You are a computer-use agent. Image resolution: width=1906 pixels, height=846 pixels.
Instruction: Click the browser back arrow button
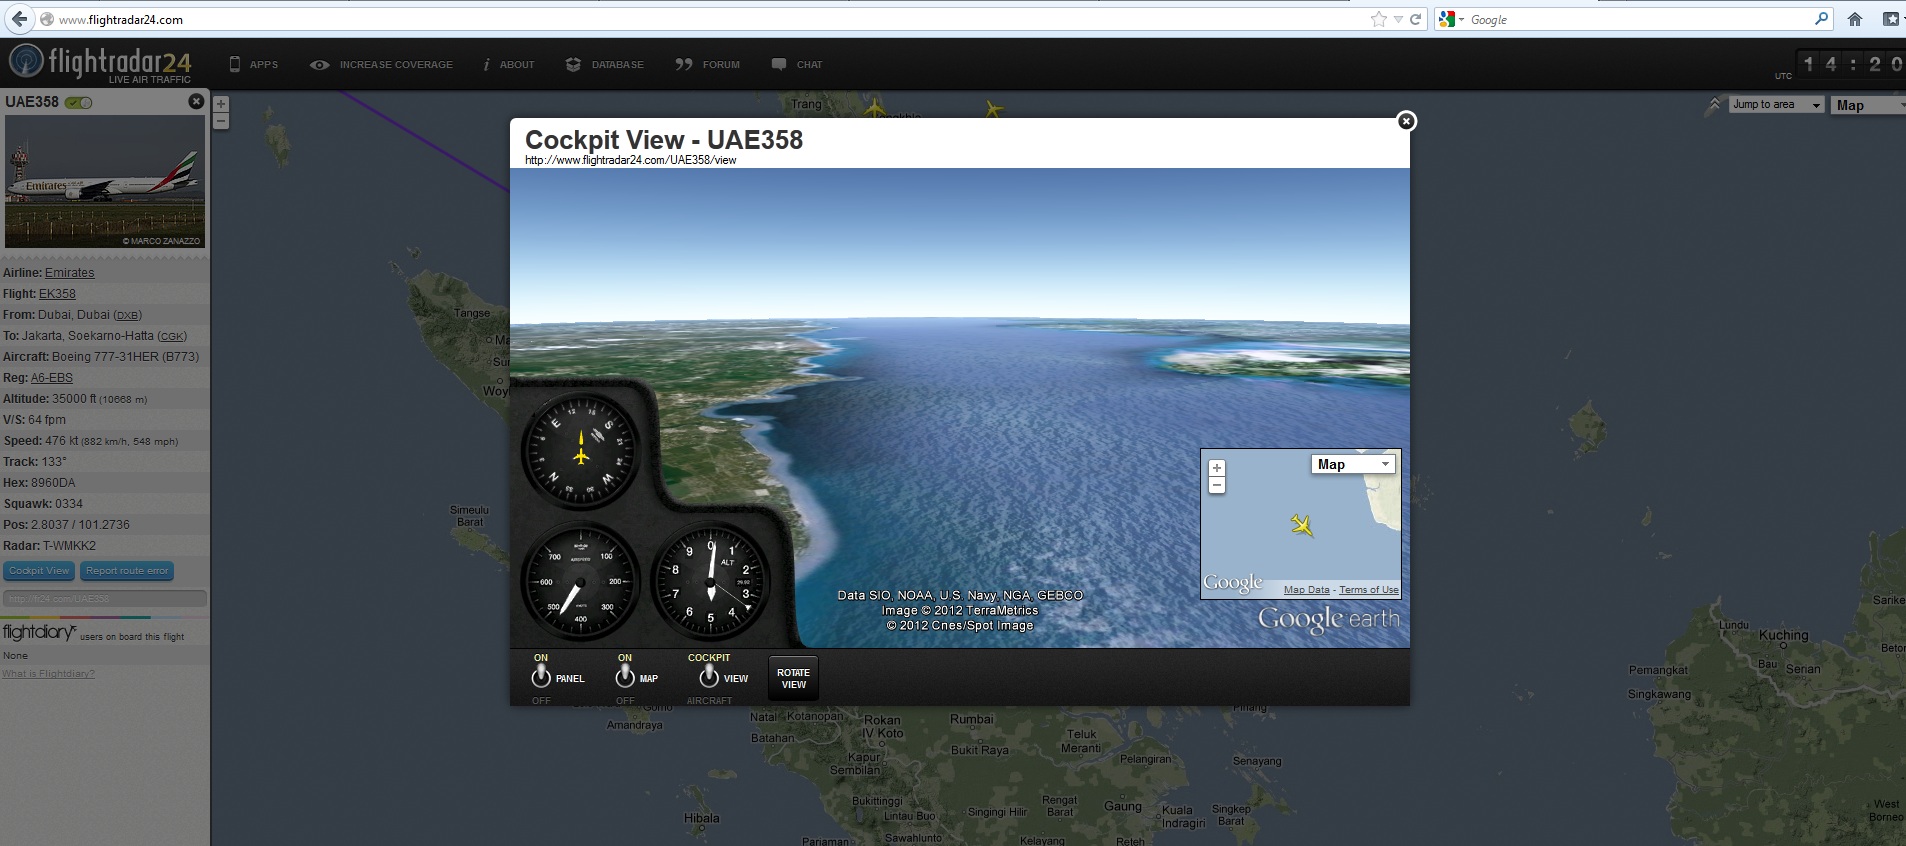click(19, 19)
